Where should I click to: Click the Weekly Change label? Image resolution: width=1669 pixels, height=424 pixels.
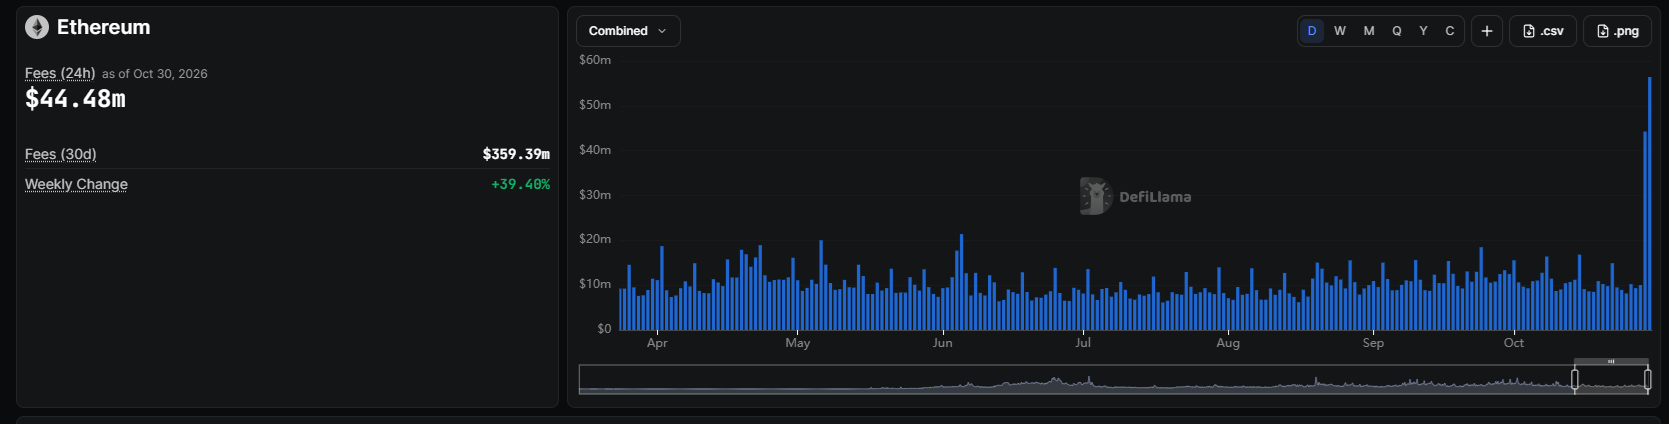(x=76, y=184)
